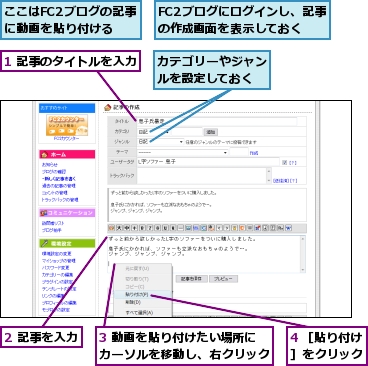The height and width of the screenshot is (366, 368).
Task: Open the ブログの確認 sidebar link
Action: tap(54, 172)
